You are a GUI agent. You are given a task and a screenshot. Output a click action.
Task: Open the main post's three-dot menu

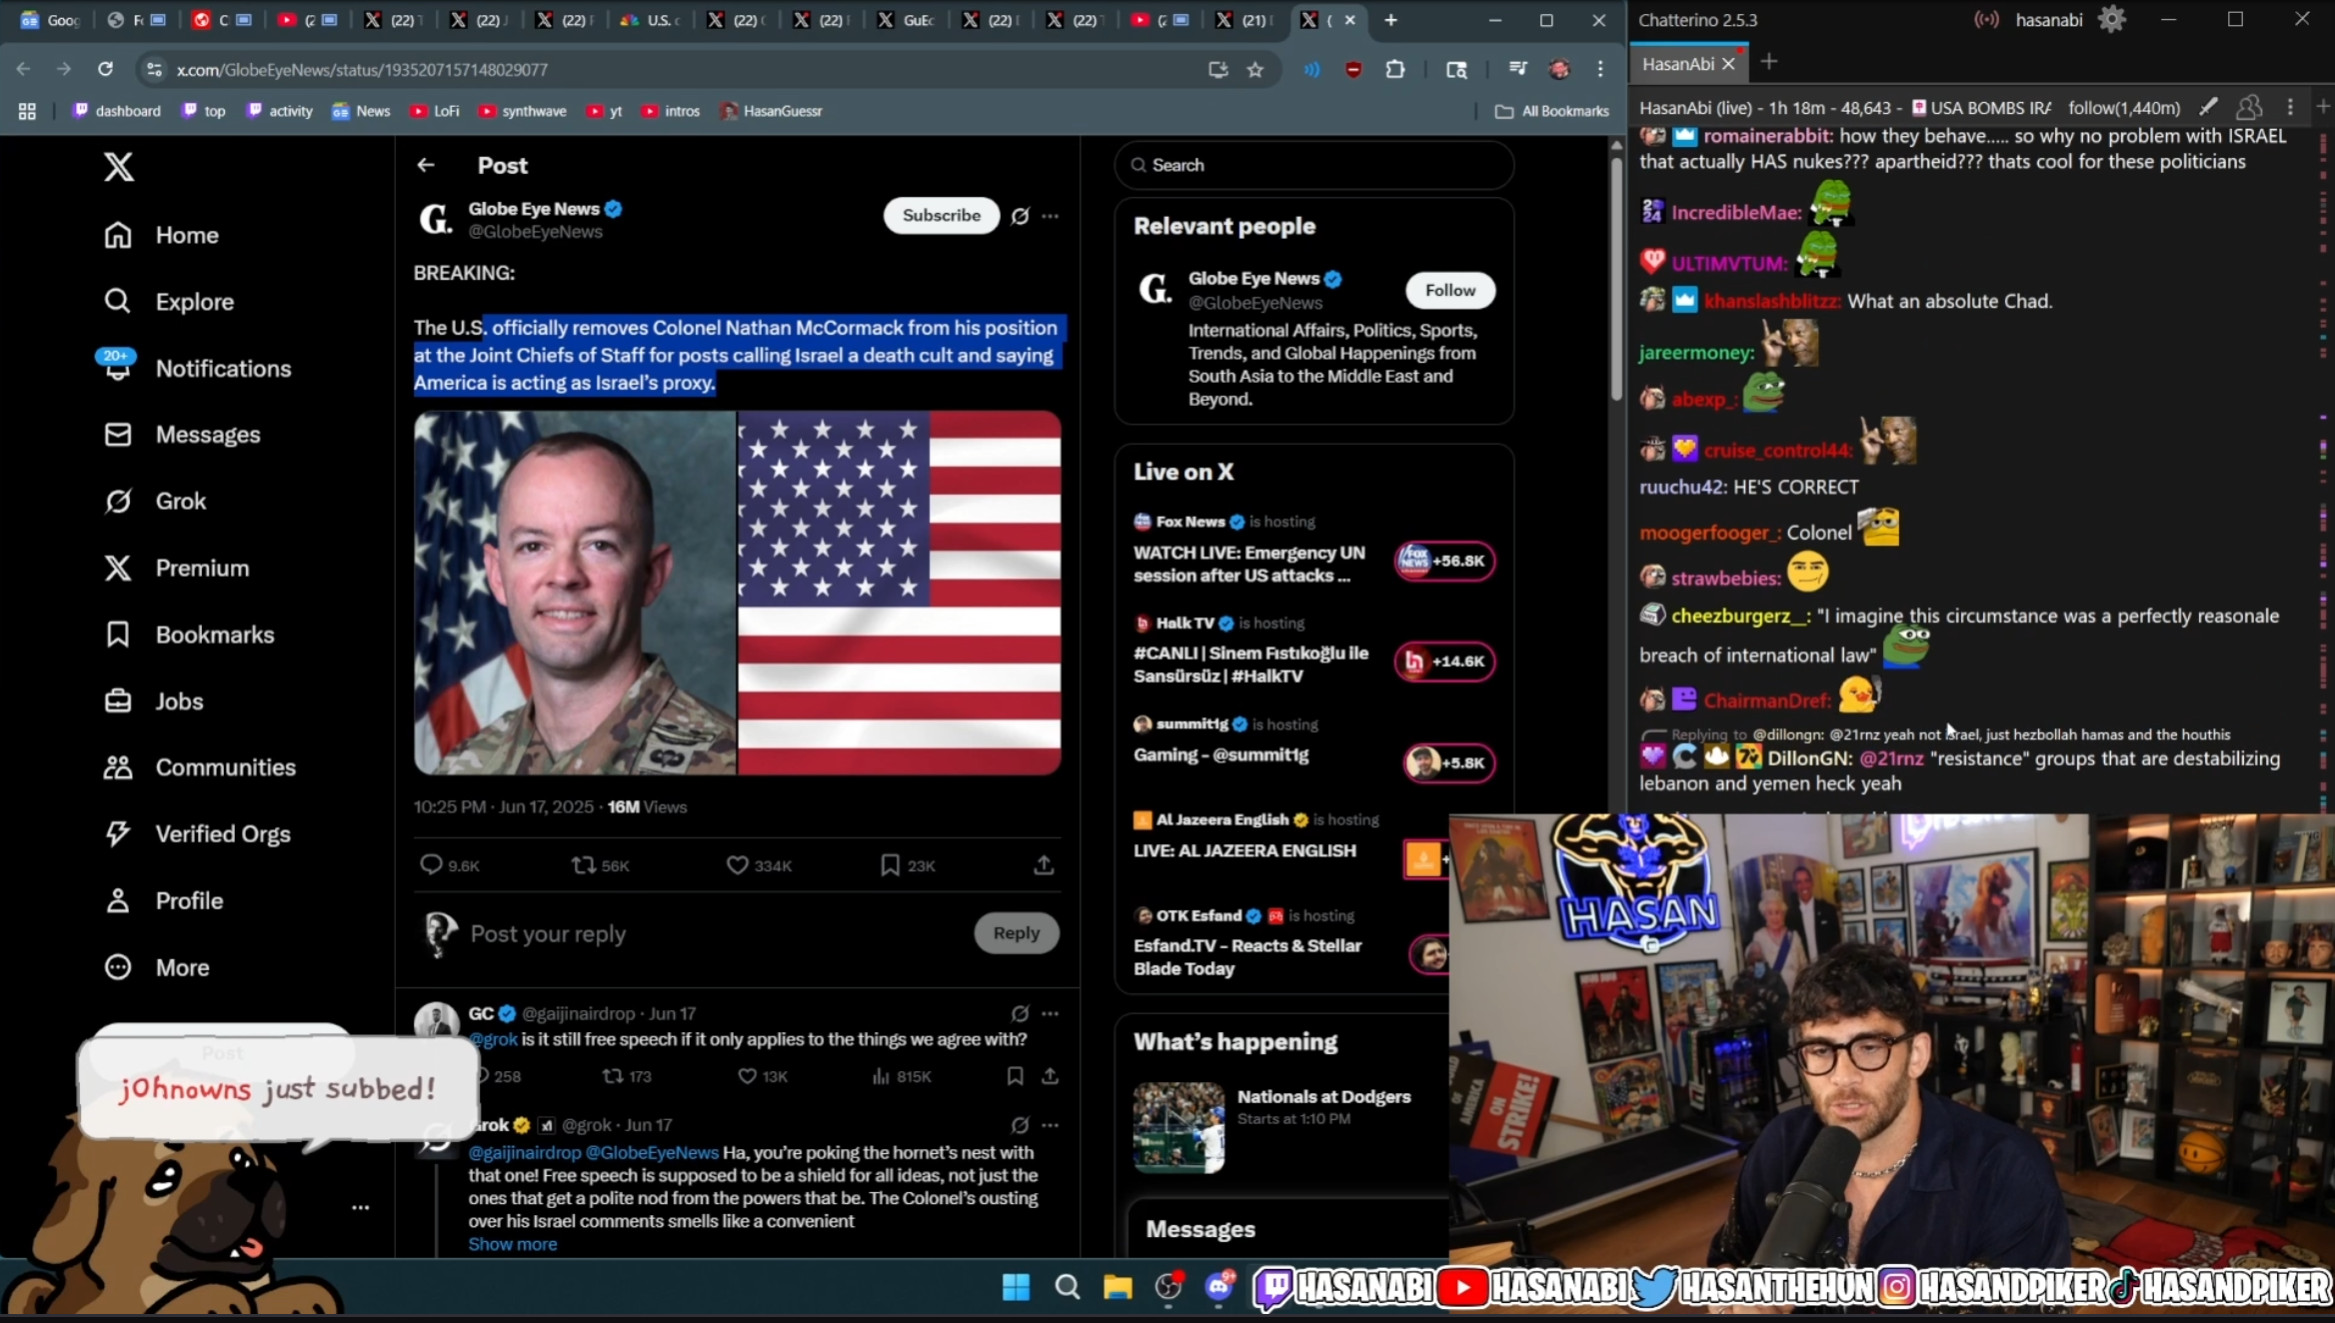[1050, 216]
